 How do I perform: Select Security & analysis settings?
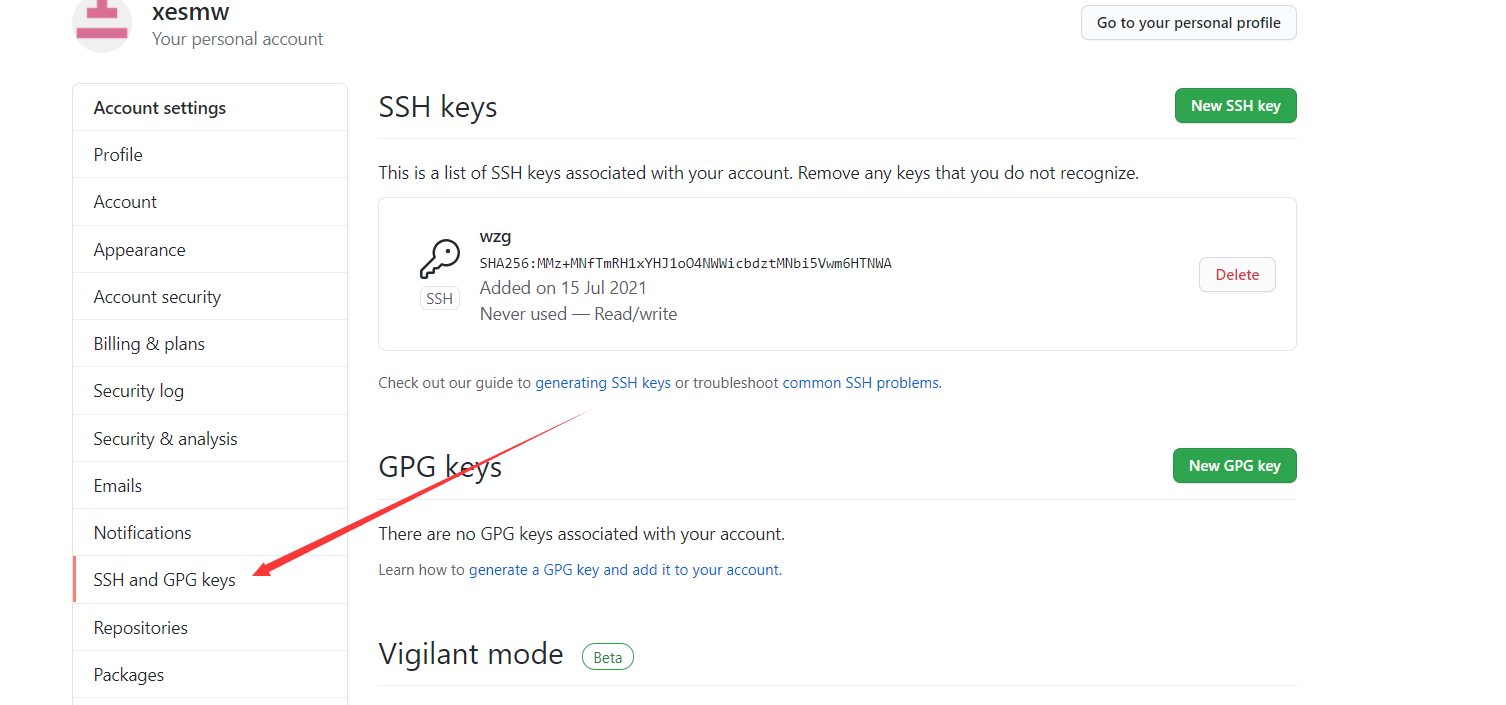click(165, 439)
